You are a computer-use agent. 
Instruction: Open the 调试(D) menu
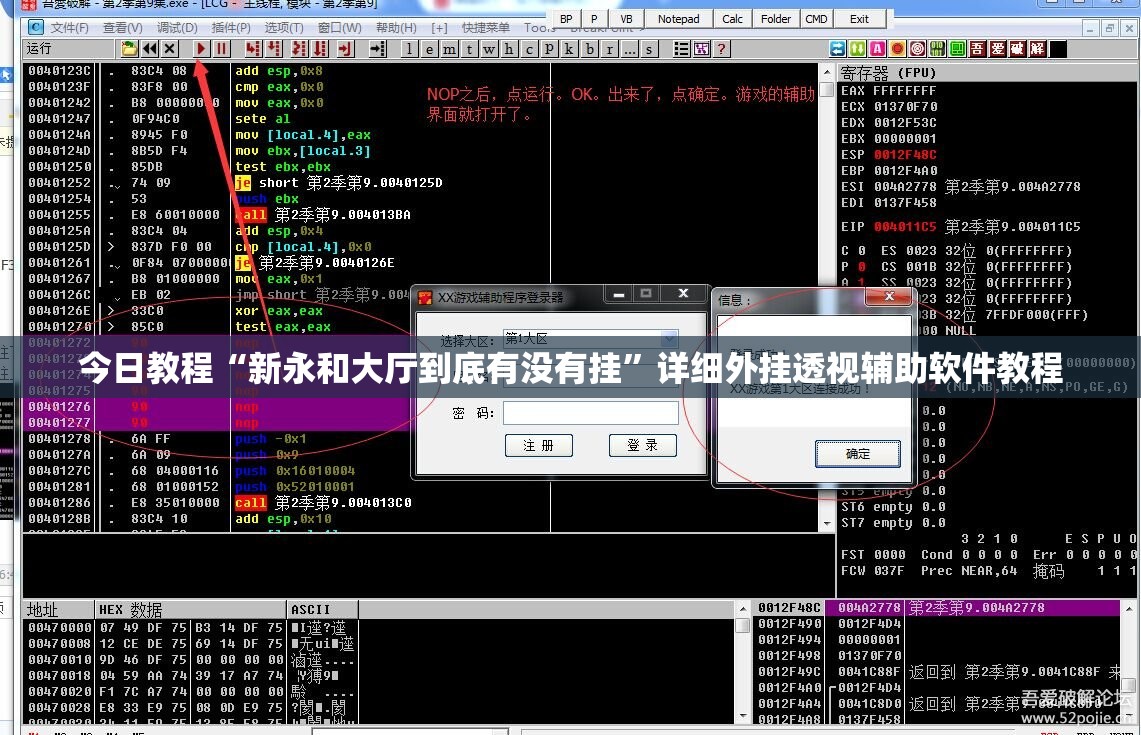click(x=177, y=28)
